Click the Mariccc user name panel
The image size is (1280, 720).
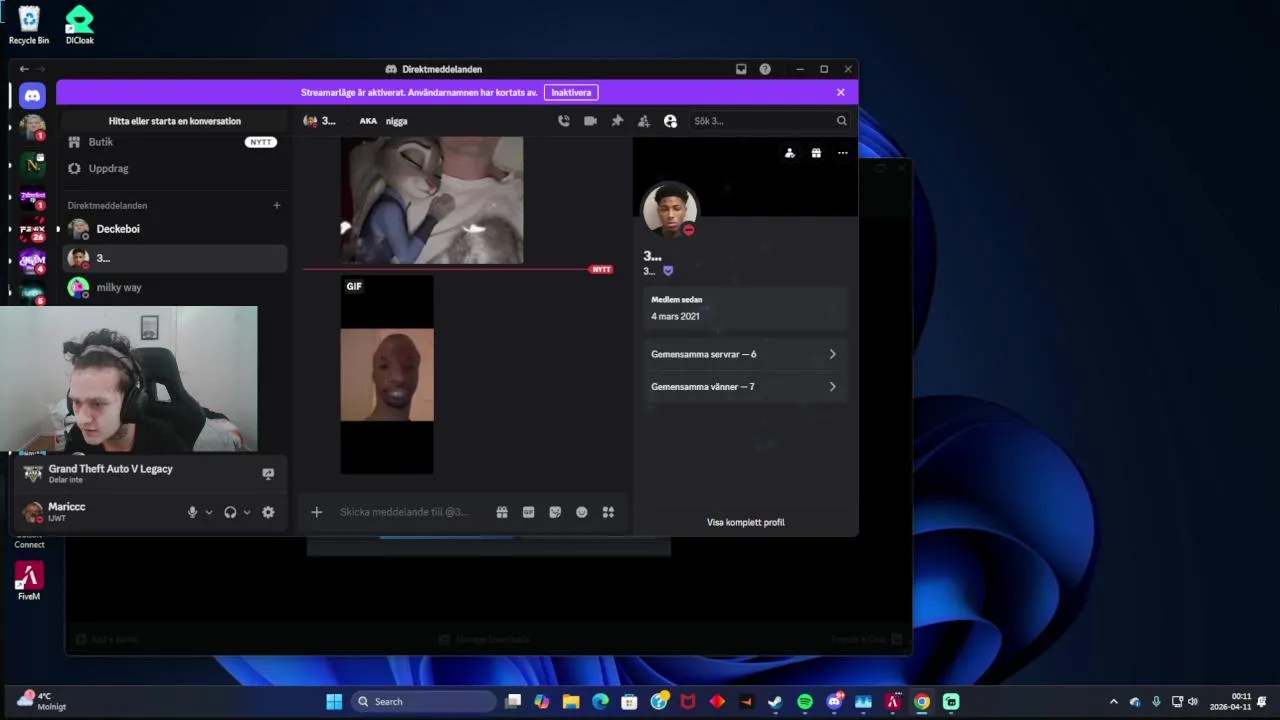click(67, 512)
